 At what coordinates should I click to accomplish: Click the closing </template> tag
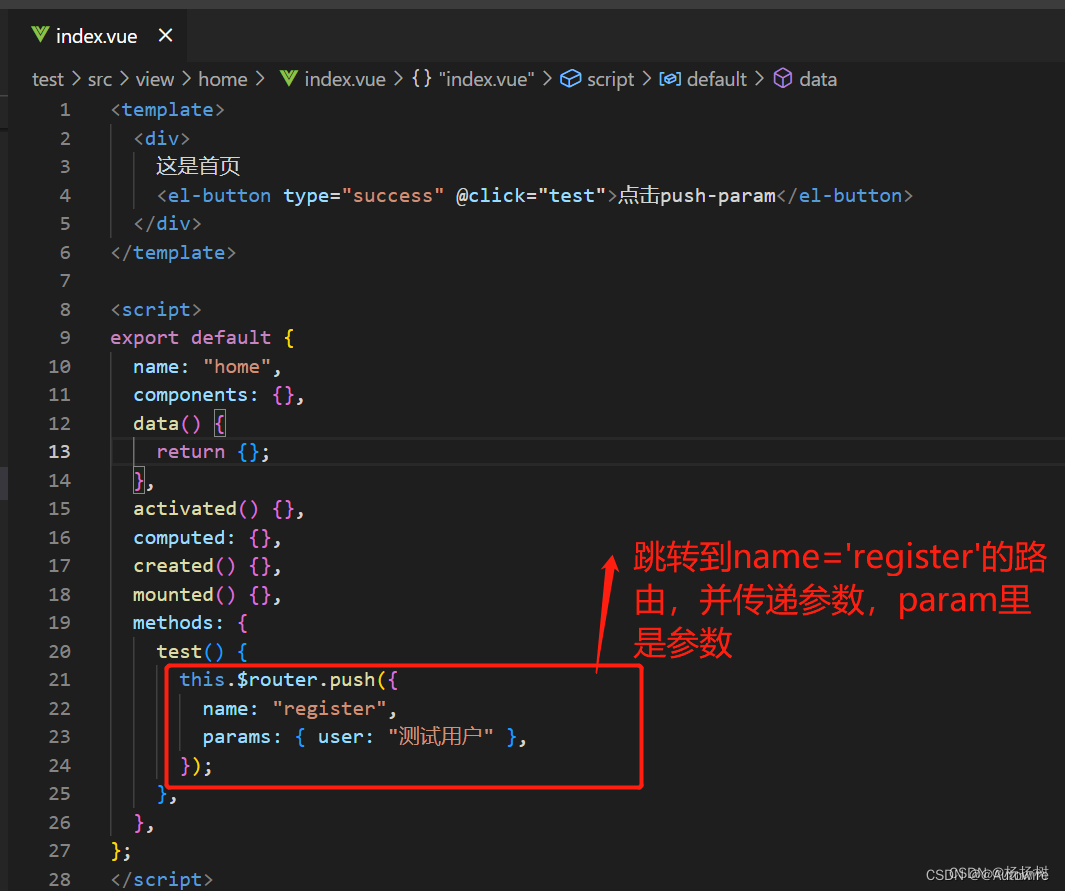tap(173, 253)
